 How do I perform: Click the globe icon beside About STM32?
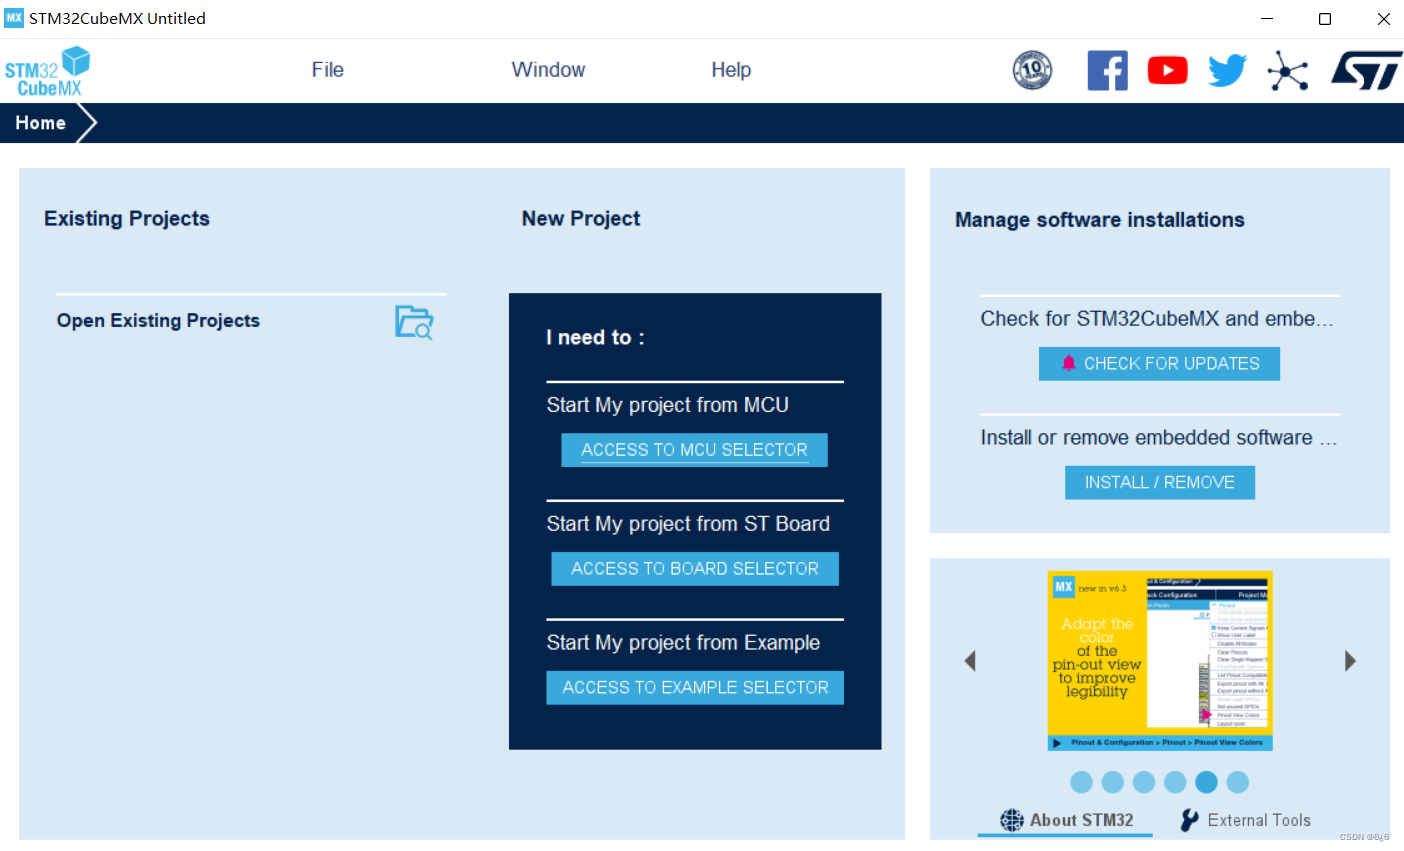[x=1012, y=820]
